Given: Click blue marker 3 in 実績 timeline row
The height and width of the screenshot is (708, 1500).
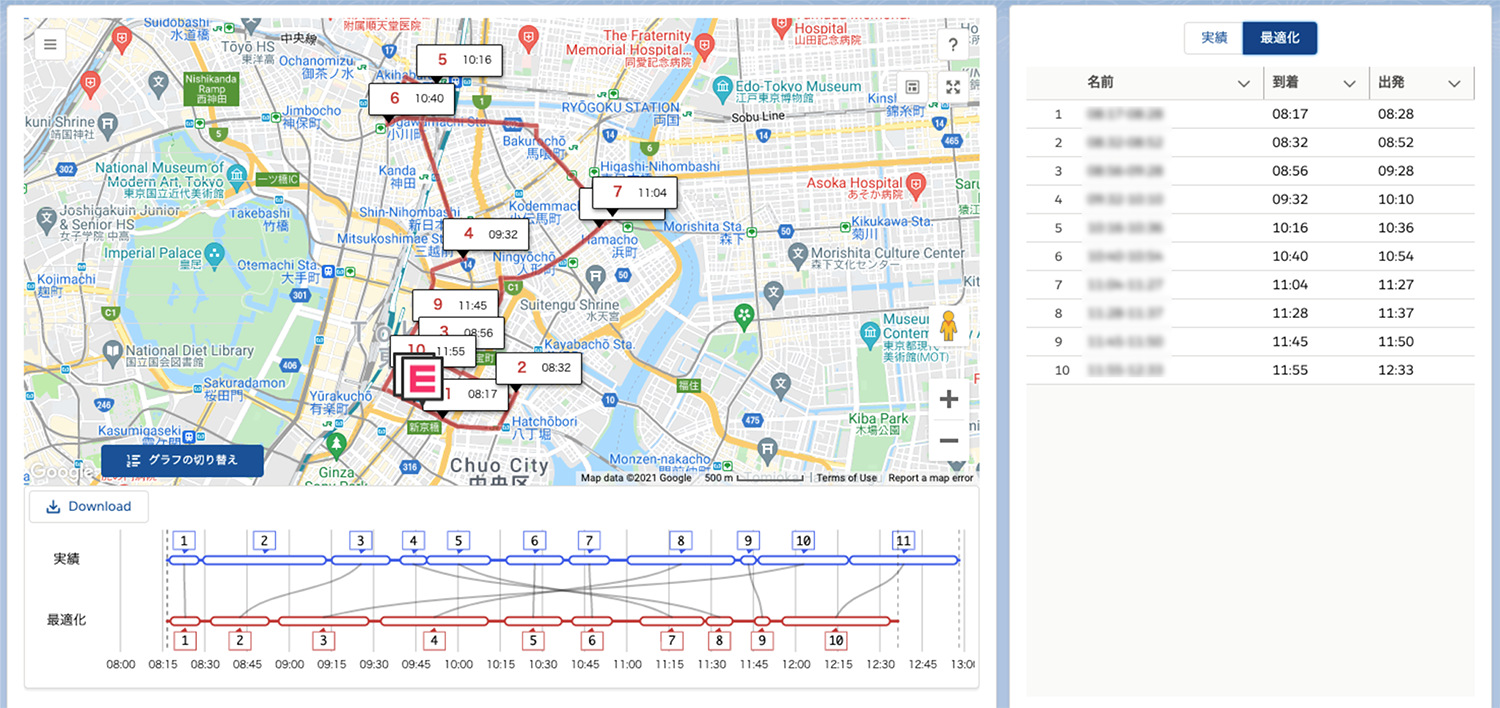Looking at the screenshot, I should 359,541.
